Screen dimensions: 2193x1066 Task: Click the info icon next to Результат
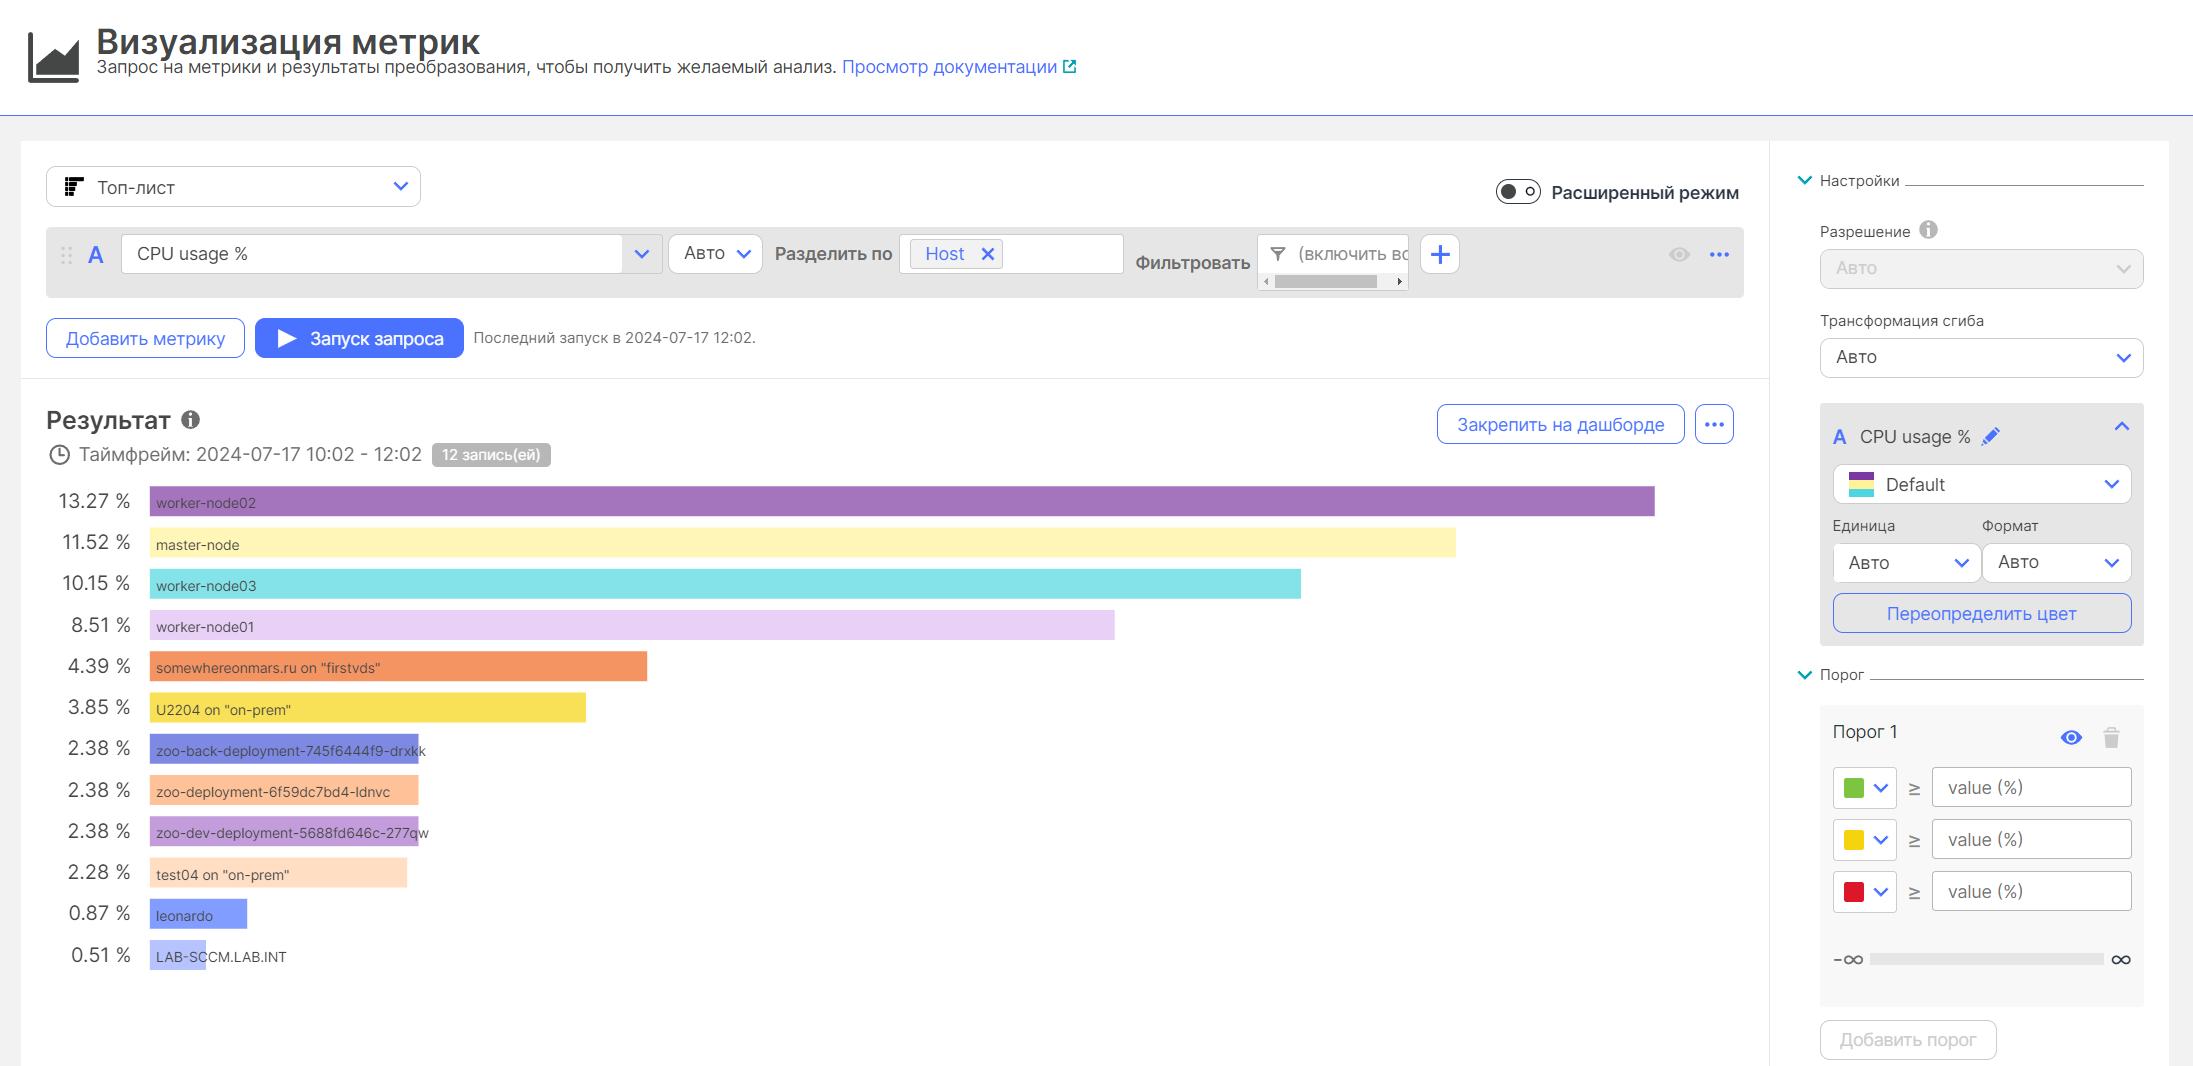click(x=190, y=420)
